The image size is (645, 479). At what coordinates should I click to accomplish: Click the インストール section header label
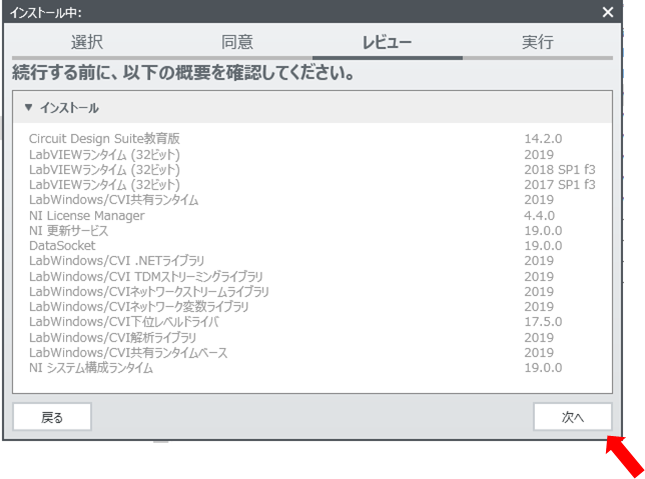tap(69, 108)
